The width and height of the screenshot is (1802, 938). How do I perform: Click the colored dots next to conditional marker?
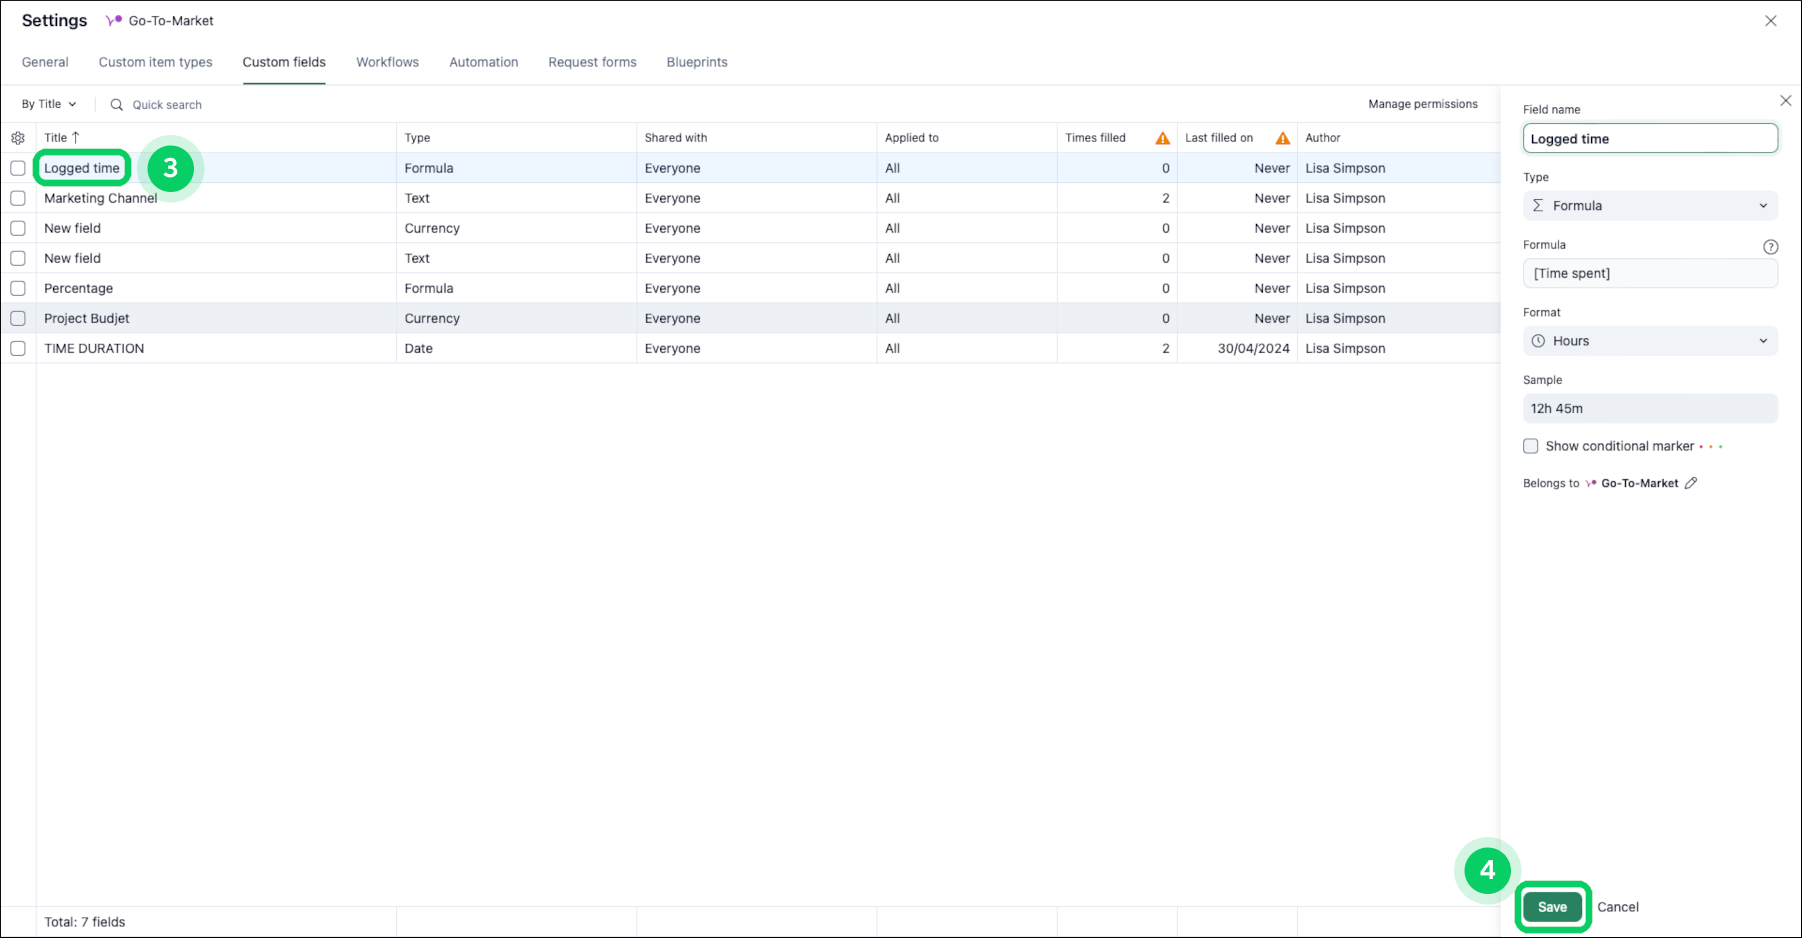pyautogui.click(x=1712, y=446)
